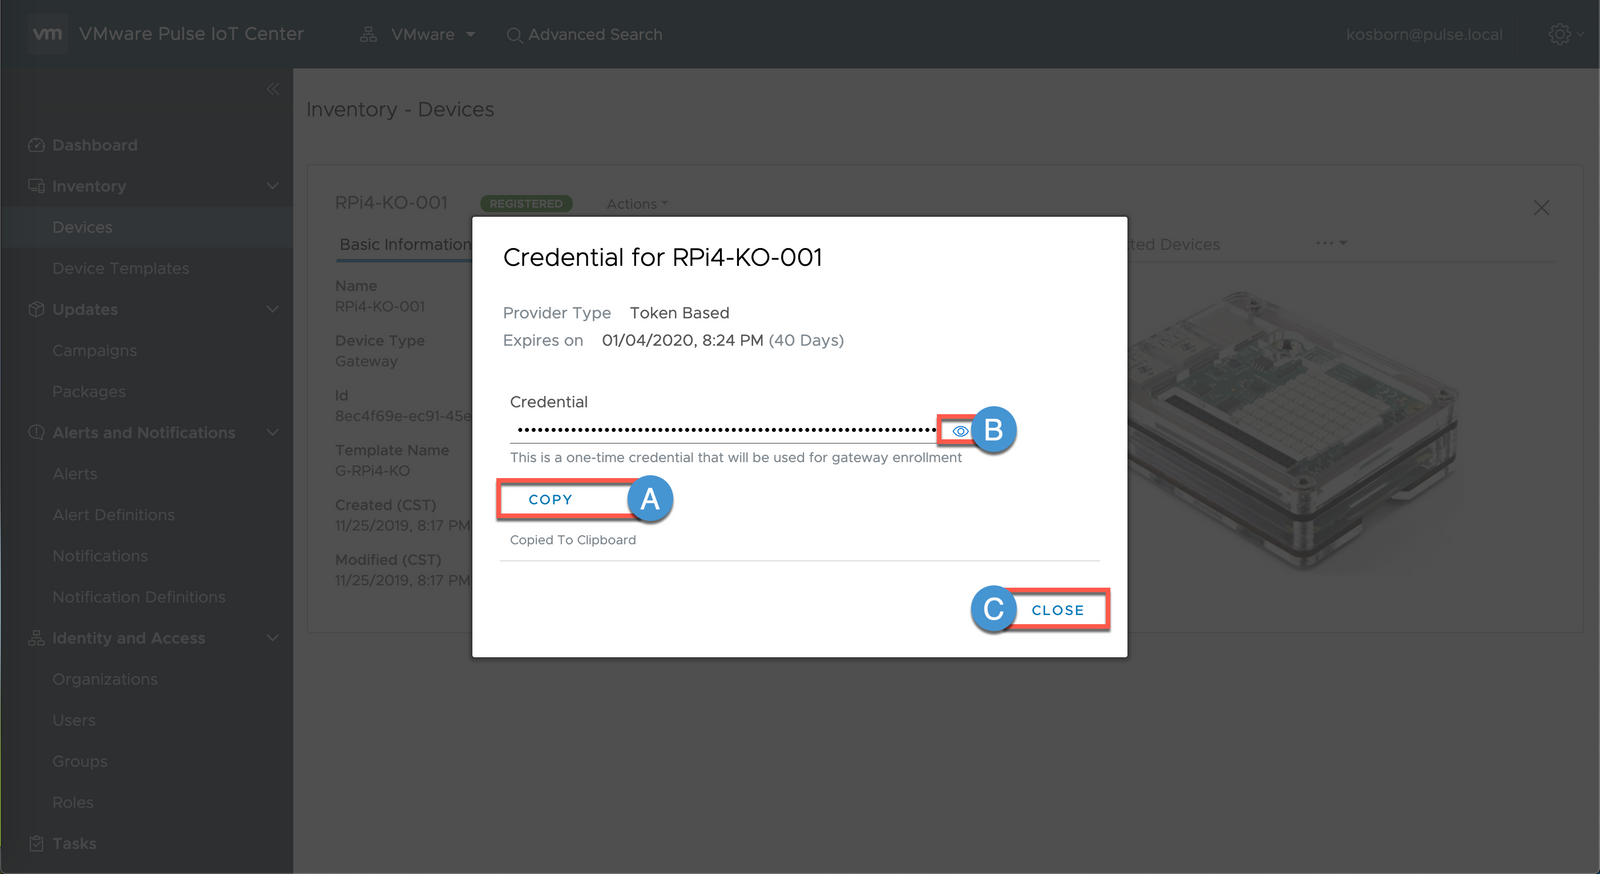Click the REGISTERED status badge
The image size is (1600, 874).
(x=526, y=204)
